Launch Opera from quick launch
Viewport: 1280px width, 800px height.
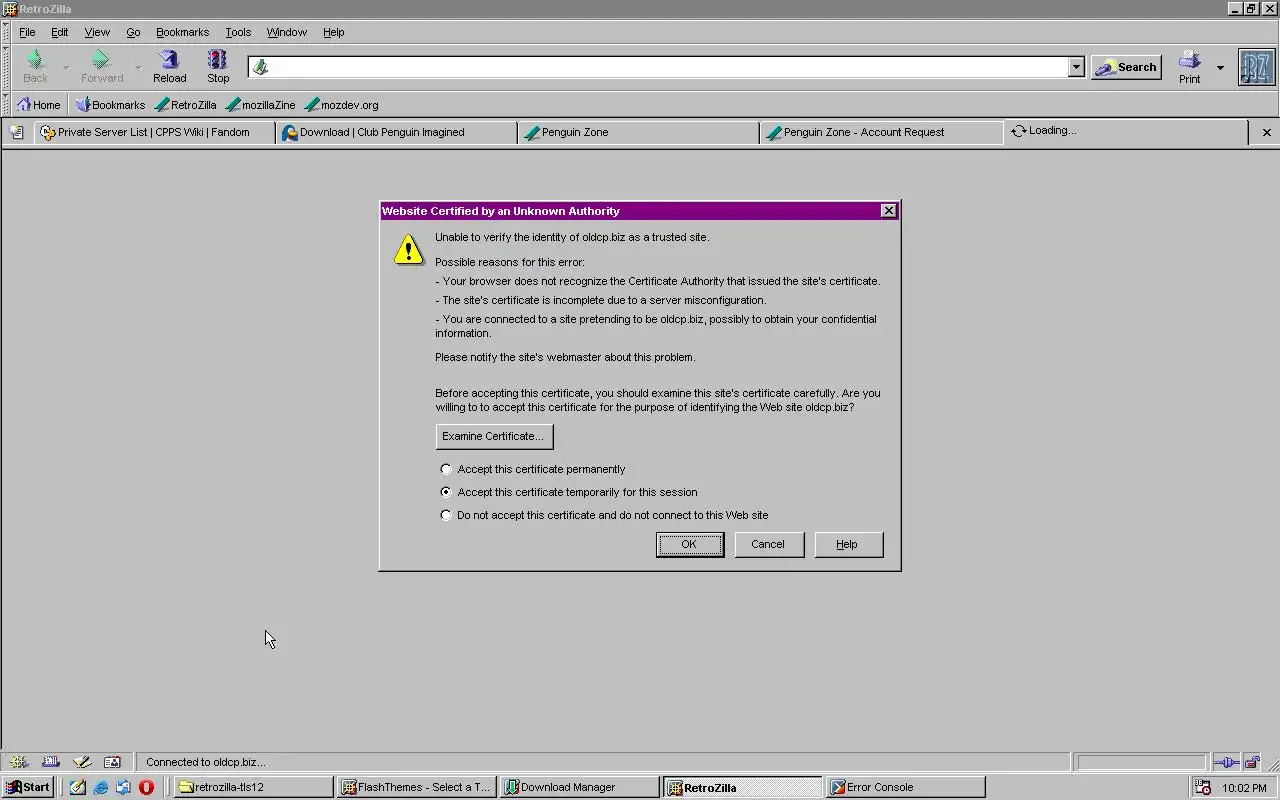[x=146, y=787]
